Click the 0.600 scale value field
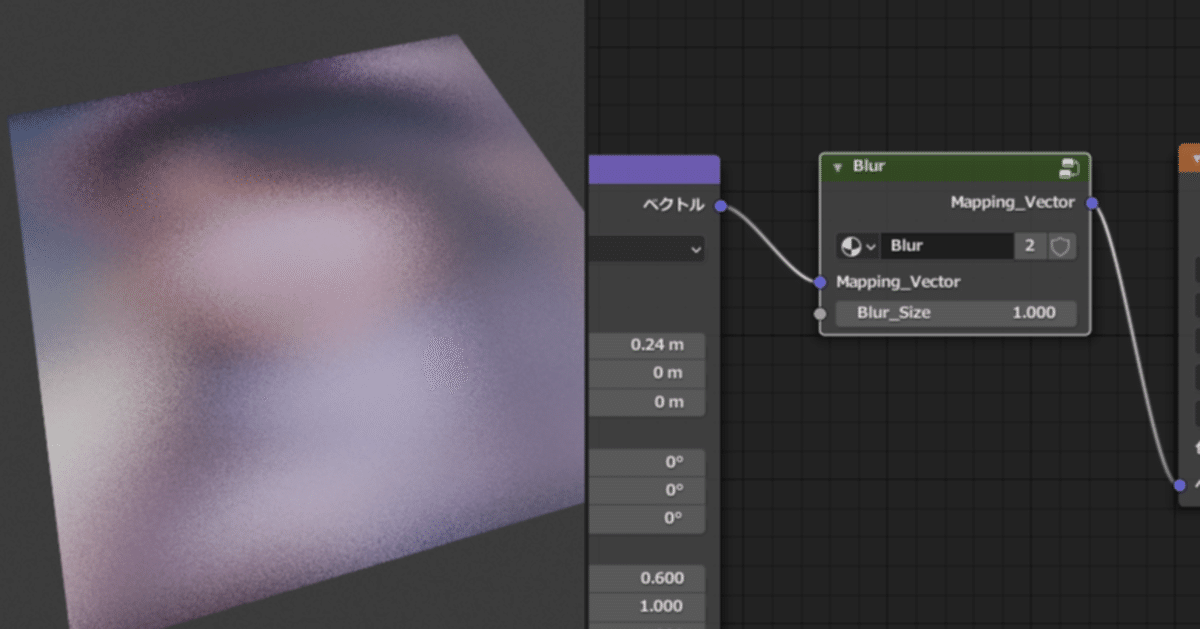This screenshot has height=629, width=1200. pos(647,578)
